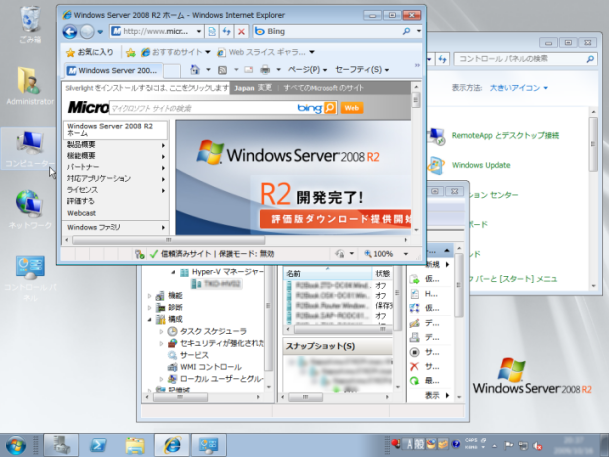The width and height of the screenshot is (609, 457).
Task: Open Windows Explorer from the taskbar
Action: 135,445
